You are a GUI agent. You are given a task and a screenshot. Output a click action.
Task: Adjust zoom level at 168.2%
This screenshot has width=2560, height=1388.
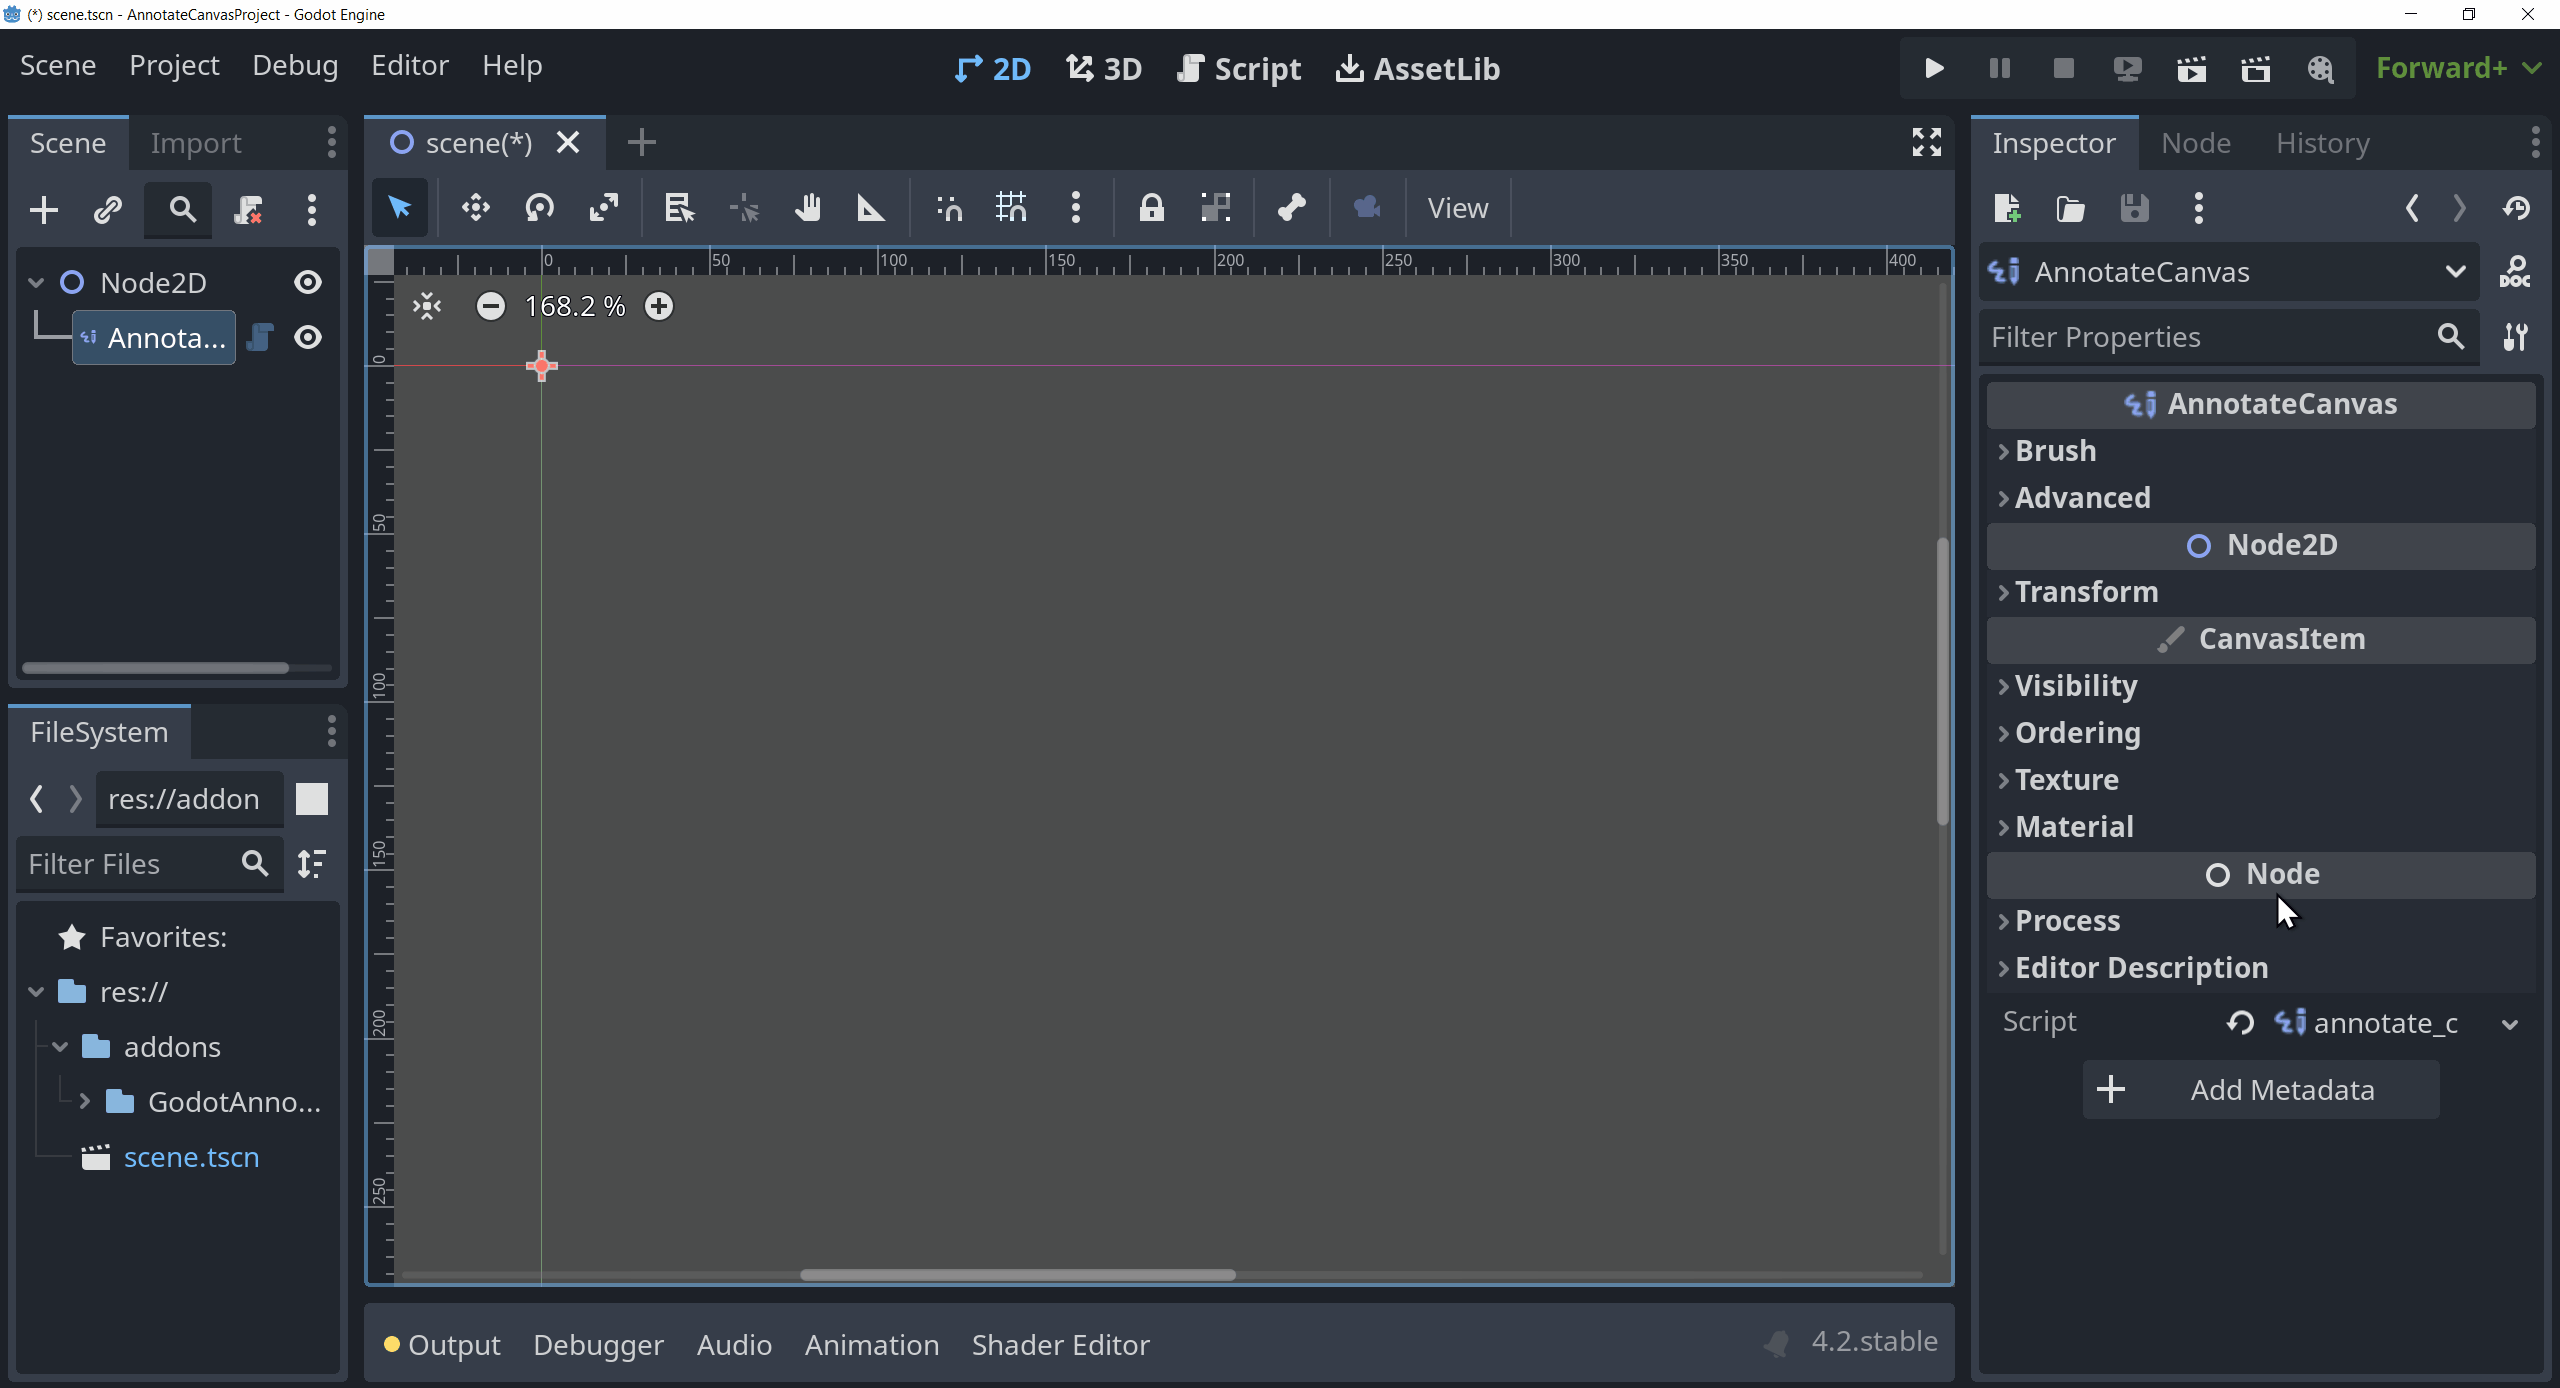pyautogui.click(x=574, y=306)
